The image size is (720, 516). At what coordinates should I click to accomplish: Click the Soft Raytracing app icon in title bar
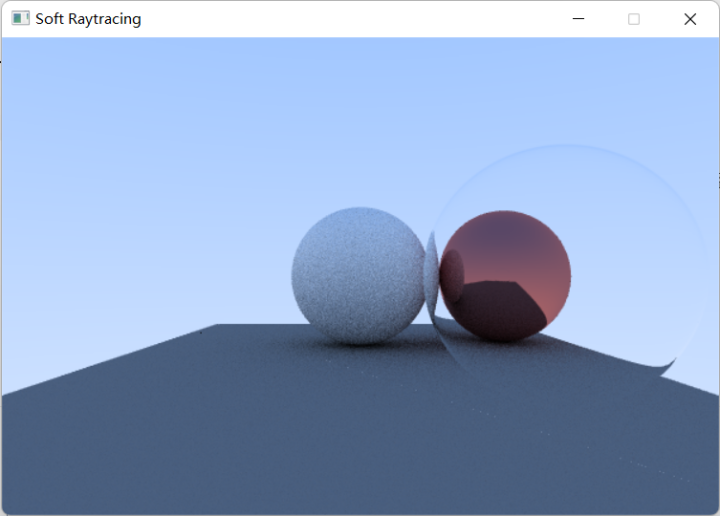pos(21,18)
